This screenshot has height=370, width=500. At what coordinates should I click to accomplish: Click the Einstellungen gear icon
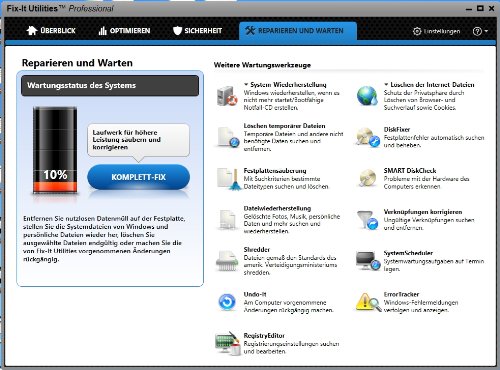coord(417,31)
